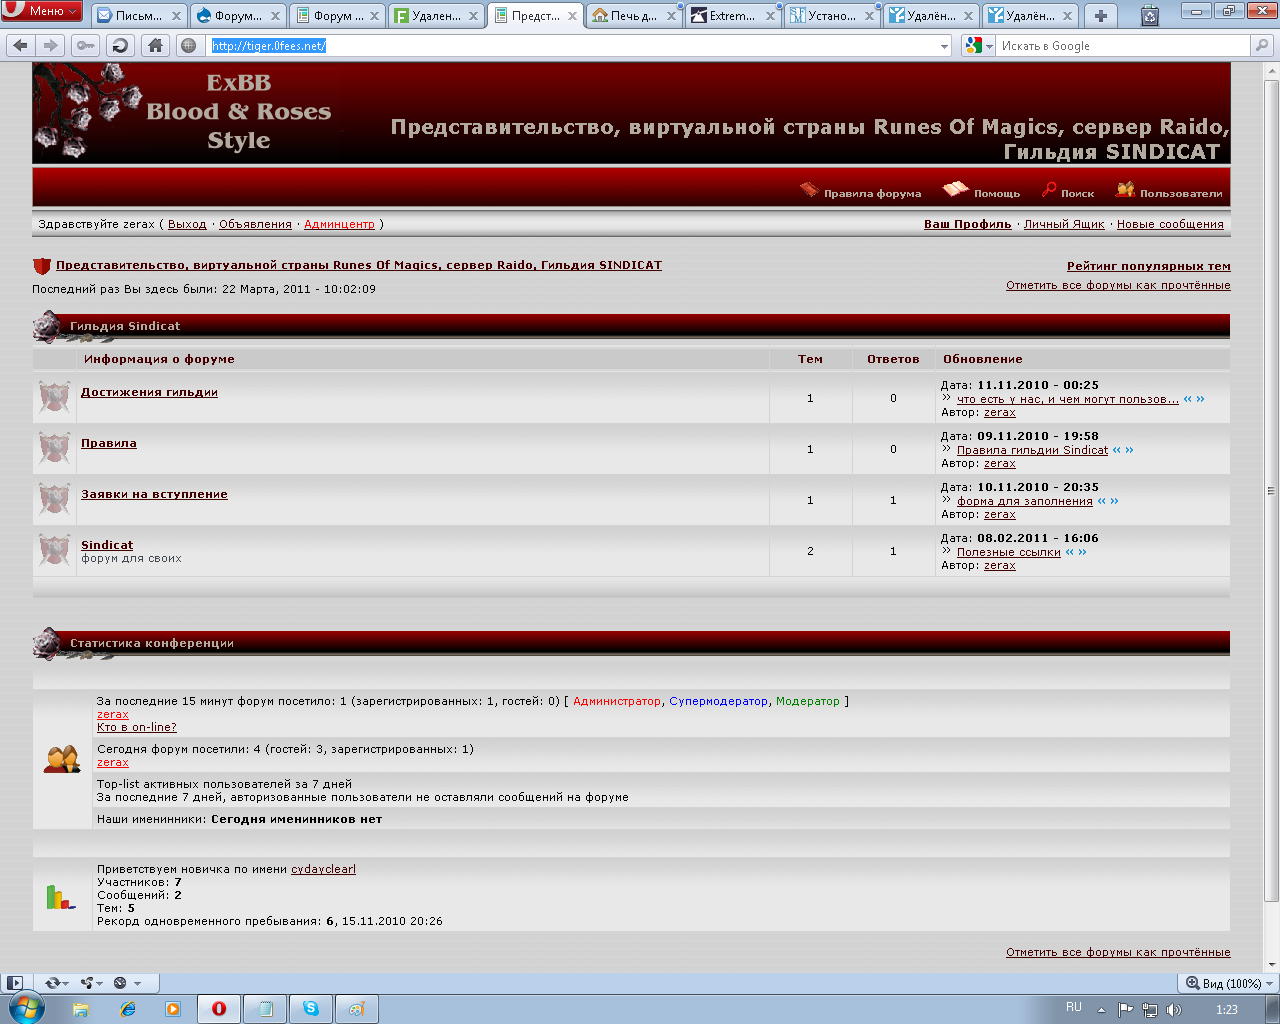
Task: Open the Объявления link
Action: tap(255, 224)
